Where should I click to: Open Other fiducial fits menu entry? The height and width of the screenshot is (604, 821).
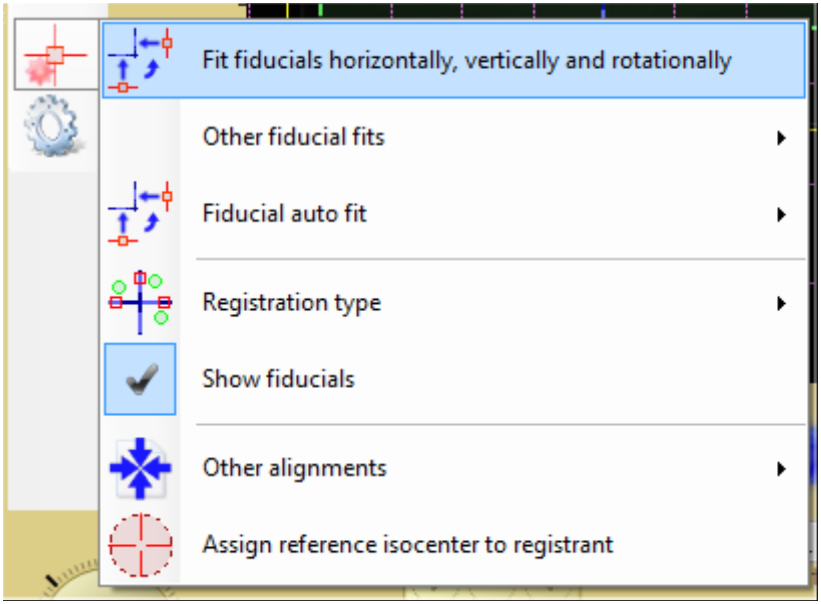pos(454,137)
